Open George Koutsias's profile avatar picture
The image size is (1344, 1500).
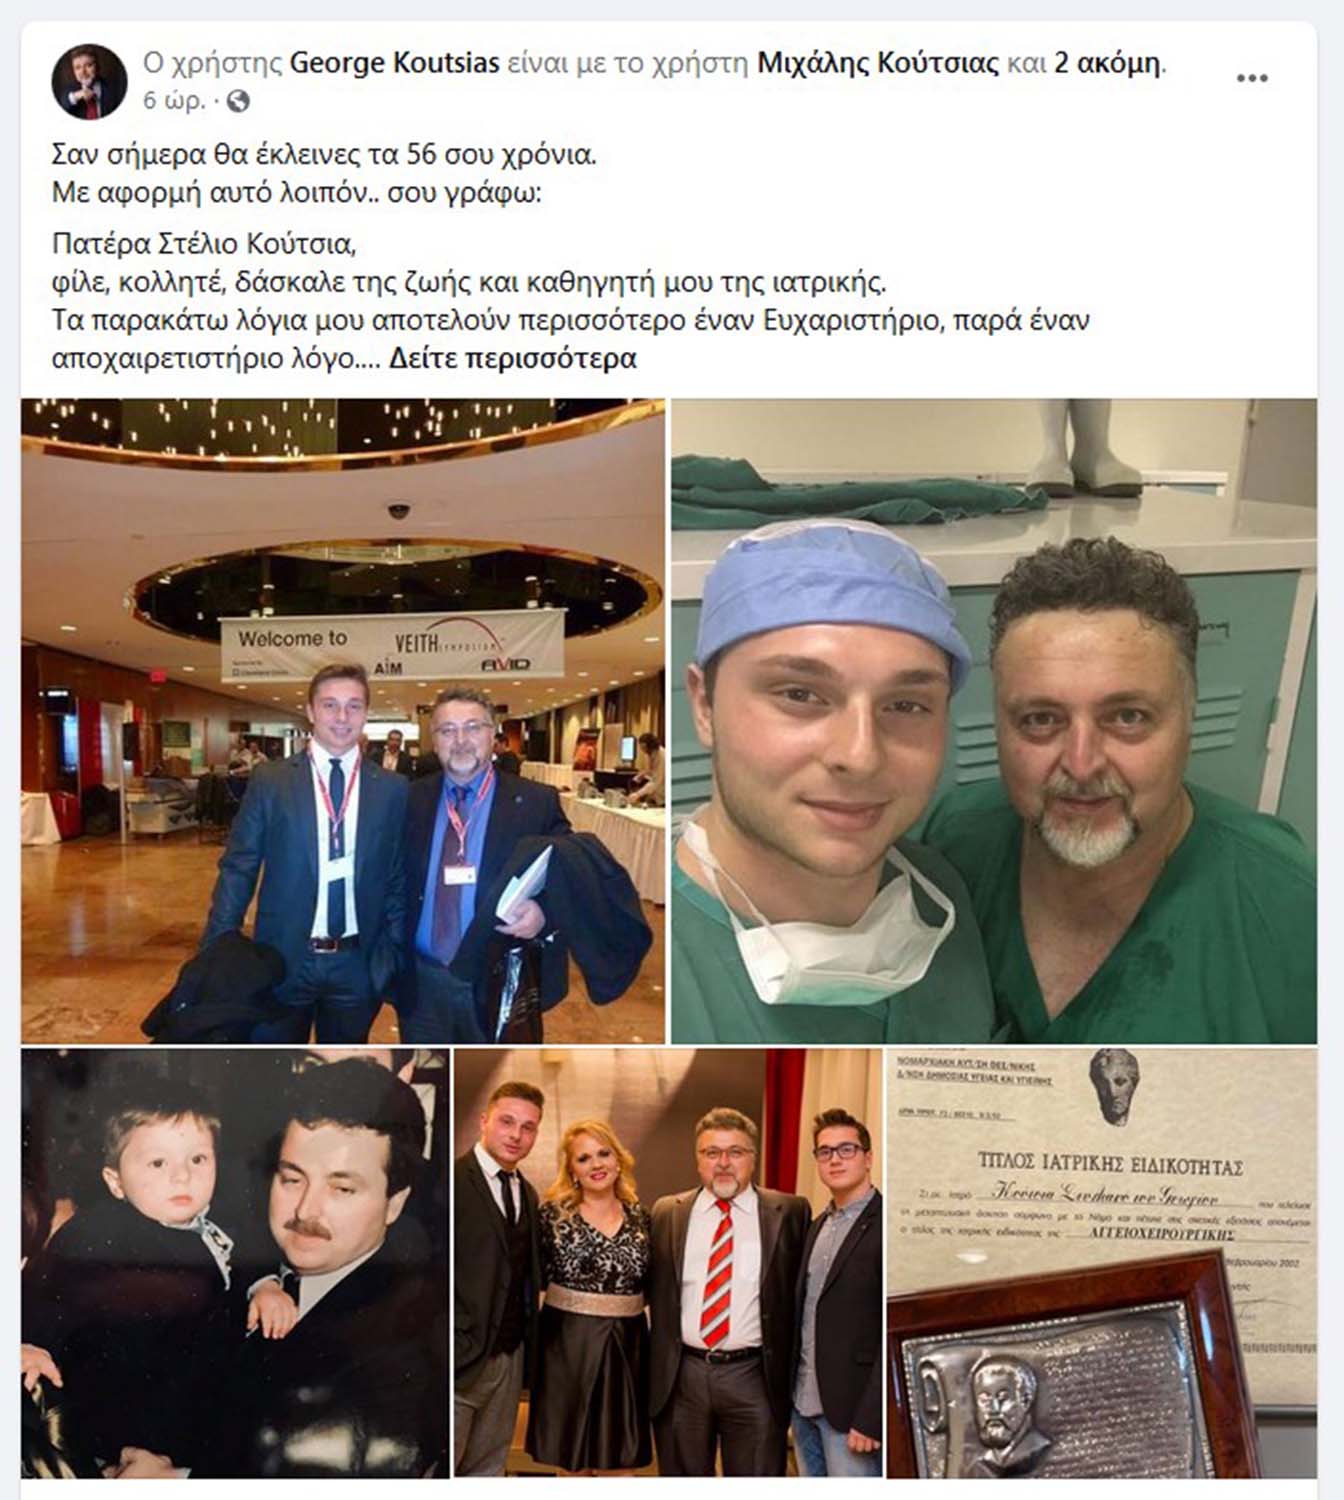[x=90, y=81]
